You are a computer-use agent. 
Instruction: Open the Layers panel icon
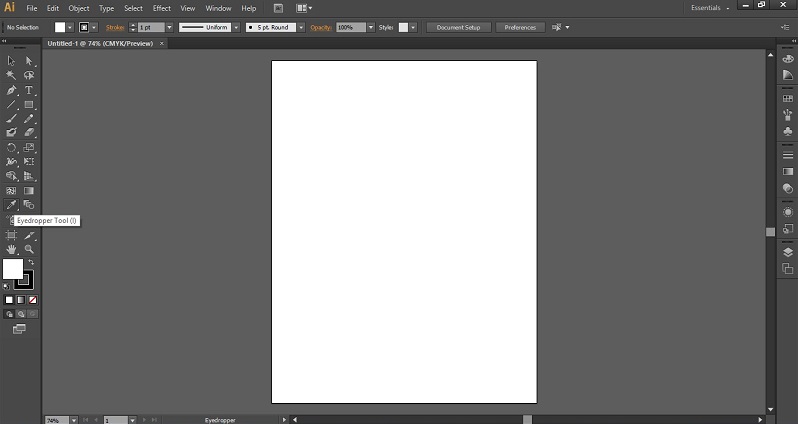(788, 252)
